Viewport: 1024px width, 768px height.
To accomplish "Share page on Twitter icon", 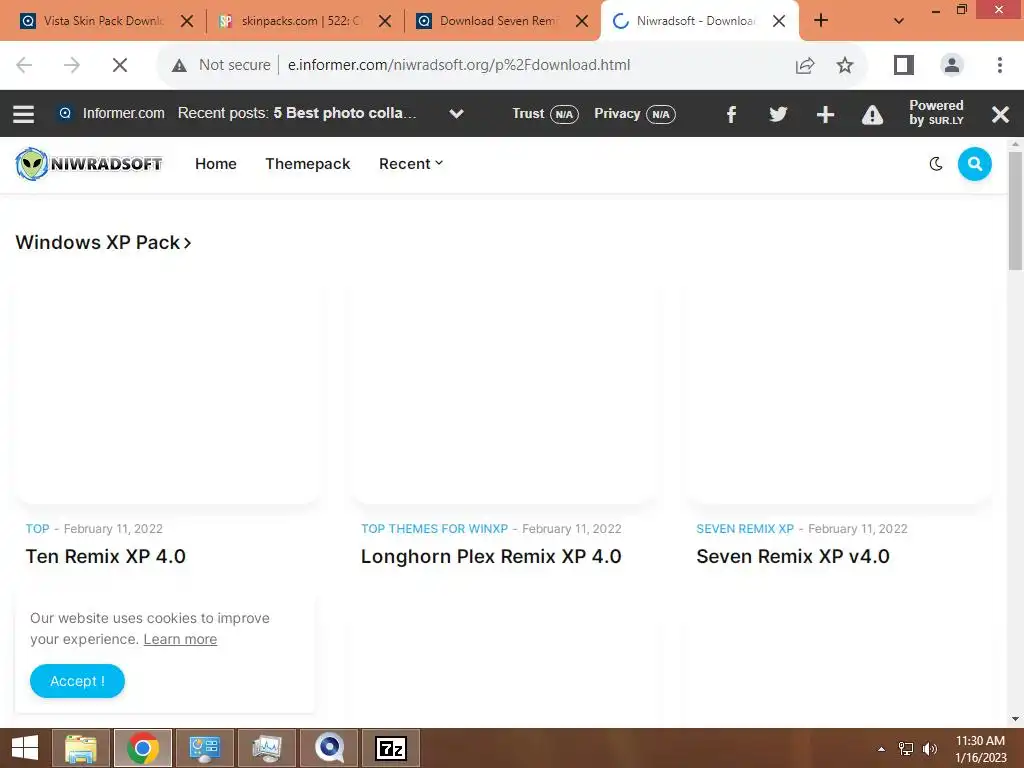I will 778,114.
